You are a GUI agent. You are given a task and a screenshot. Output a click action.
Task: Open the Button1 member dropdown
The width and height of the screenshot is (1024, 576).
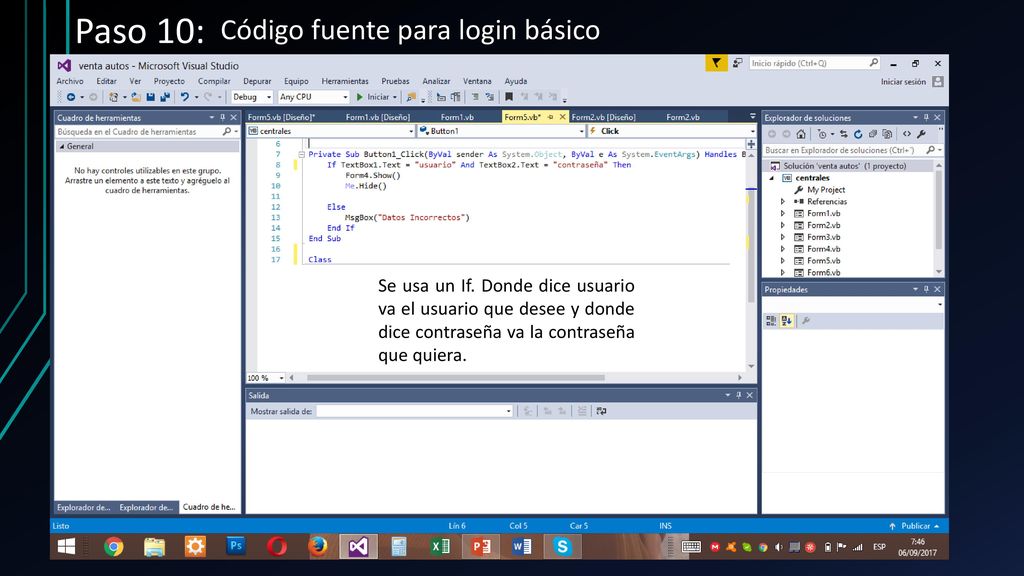point(581,131)
